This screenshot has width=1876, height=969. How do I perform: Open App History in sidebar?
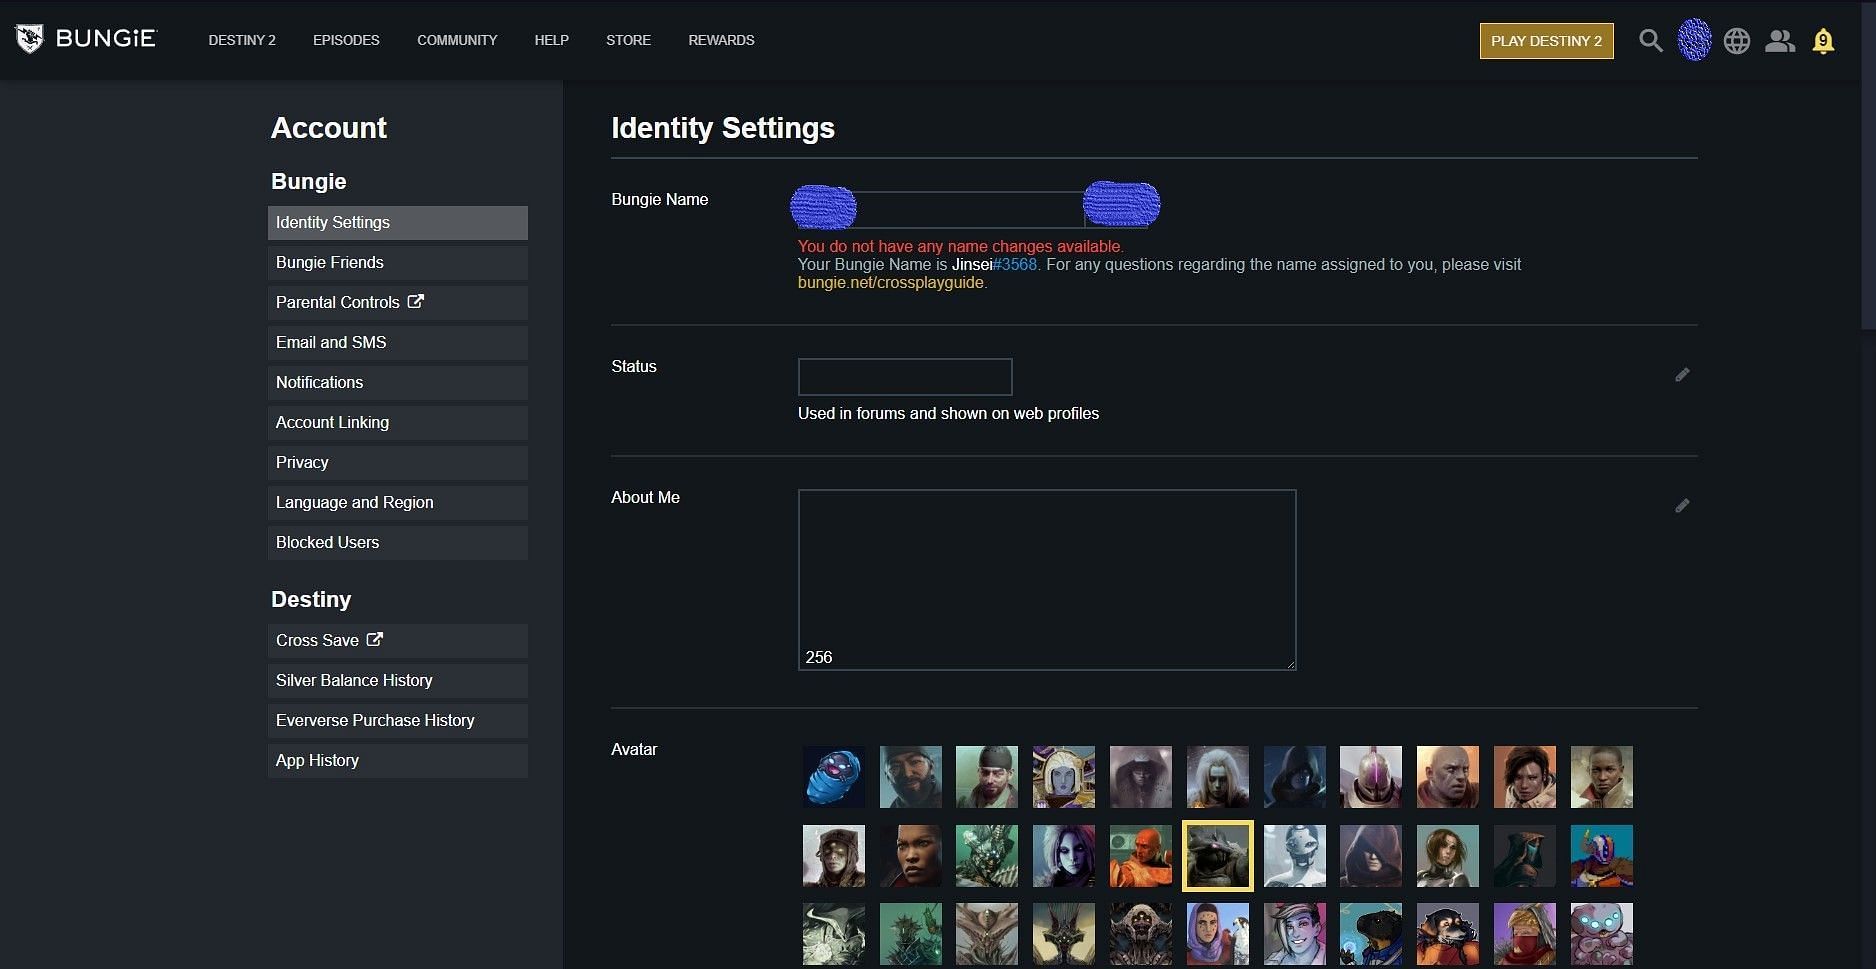pyautogui.click(x=398, y=761)
